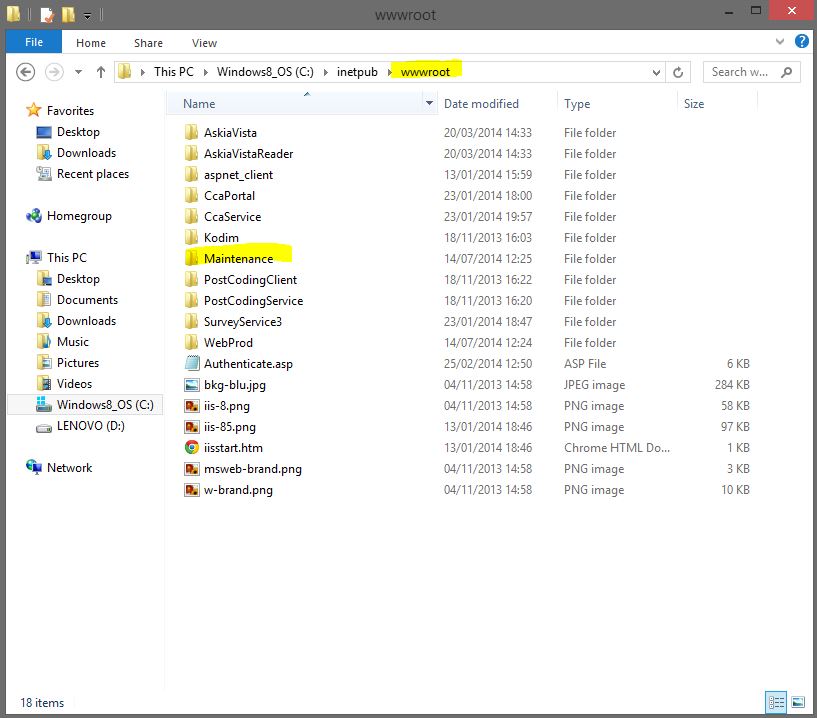817x718 pixels.
Task: Switch to Details view layout
Action: pyautogui.click(x=776, y=702)
